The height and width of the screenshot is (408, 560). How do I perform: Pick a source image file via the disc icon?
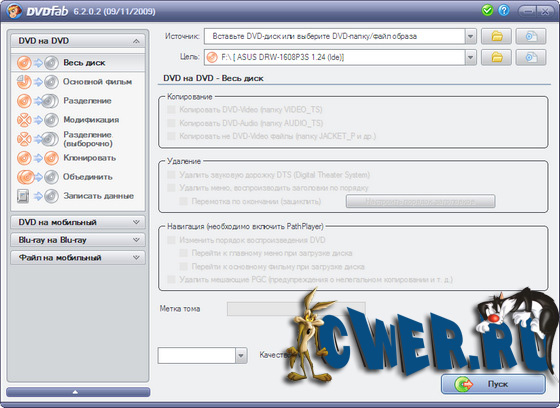[x=531, y=36]
